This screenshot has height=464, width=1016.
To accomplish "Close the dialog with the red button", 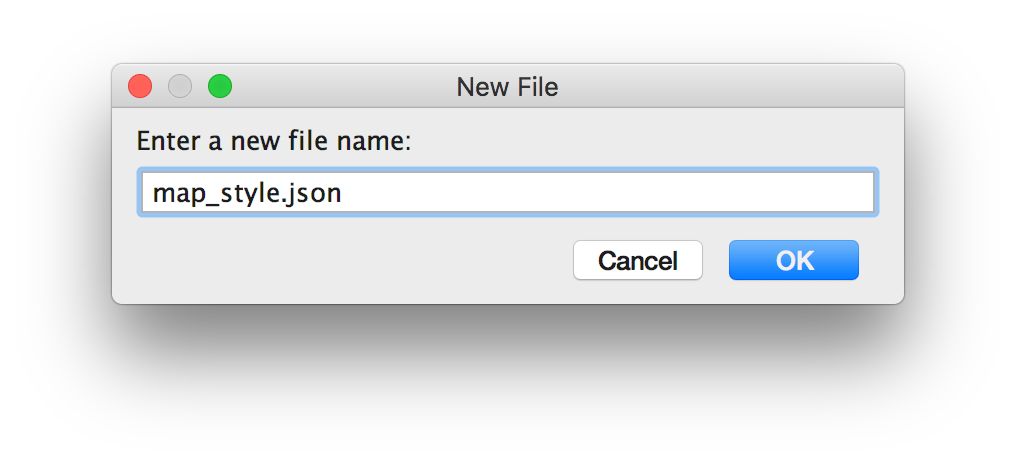I will point(140,86).
